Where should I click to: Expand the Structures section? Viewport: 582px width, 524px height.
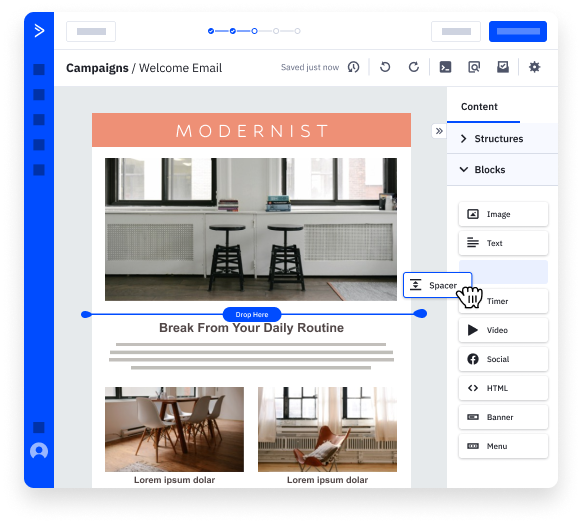click(502, 138)
